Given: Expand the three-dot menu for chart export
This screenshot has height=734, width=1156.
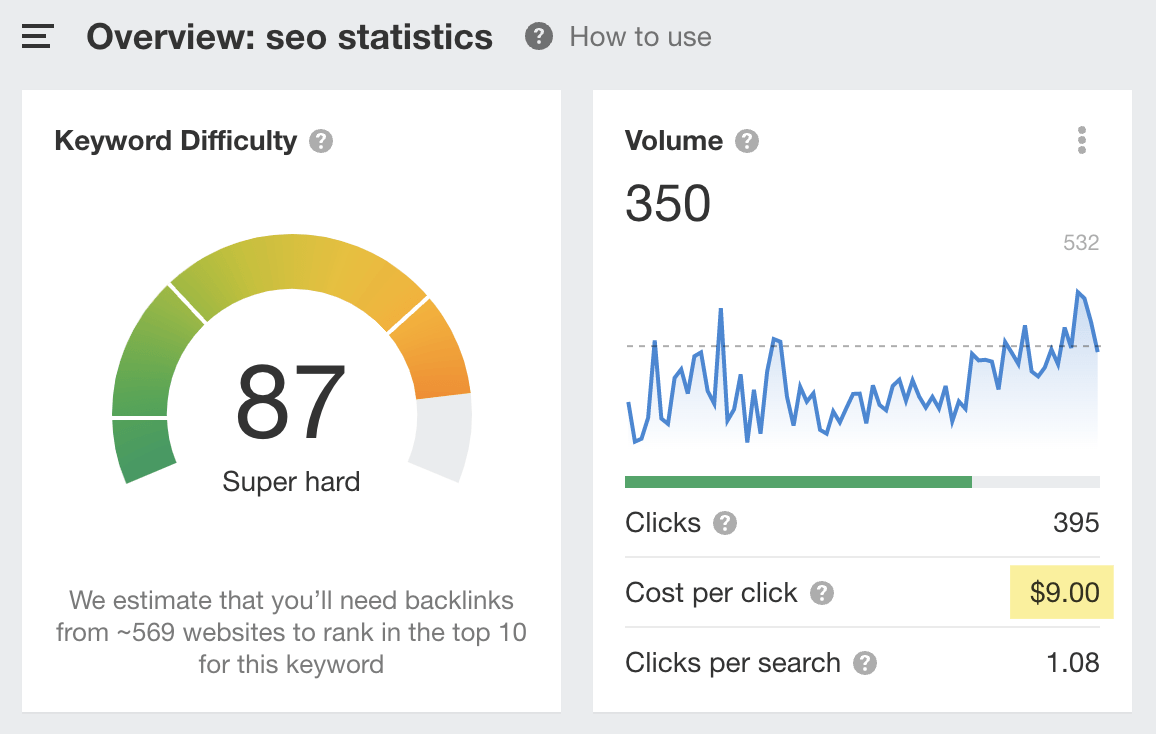Looking at the screenshot, I should pos(1081,141).
